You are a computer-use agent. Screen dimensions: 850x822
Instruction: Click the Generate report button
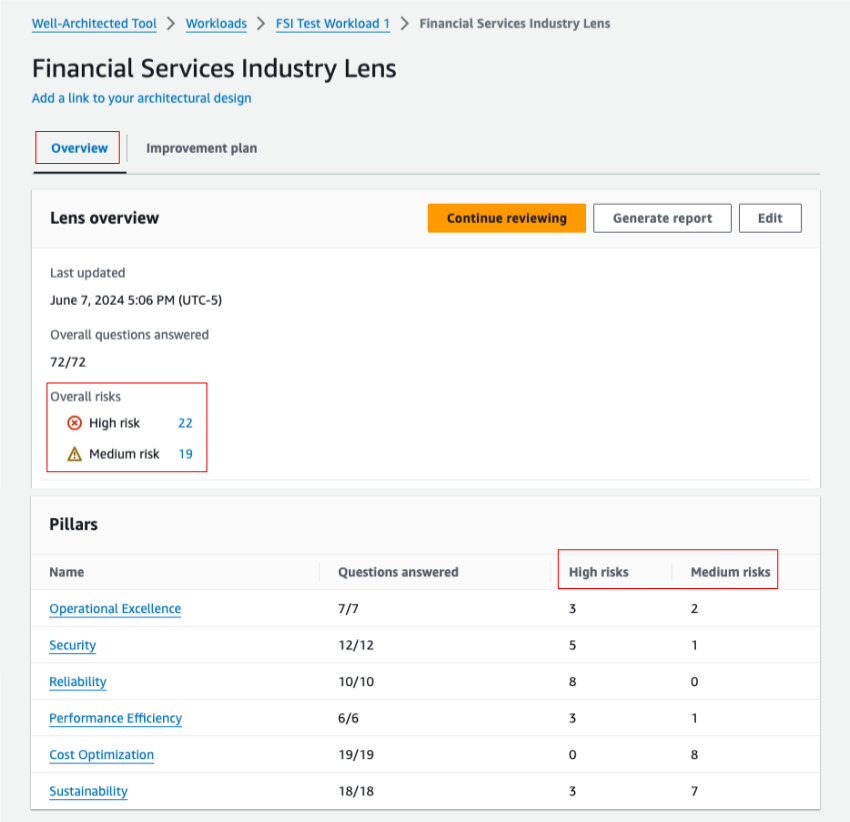(662, 218)
